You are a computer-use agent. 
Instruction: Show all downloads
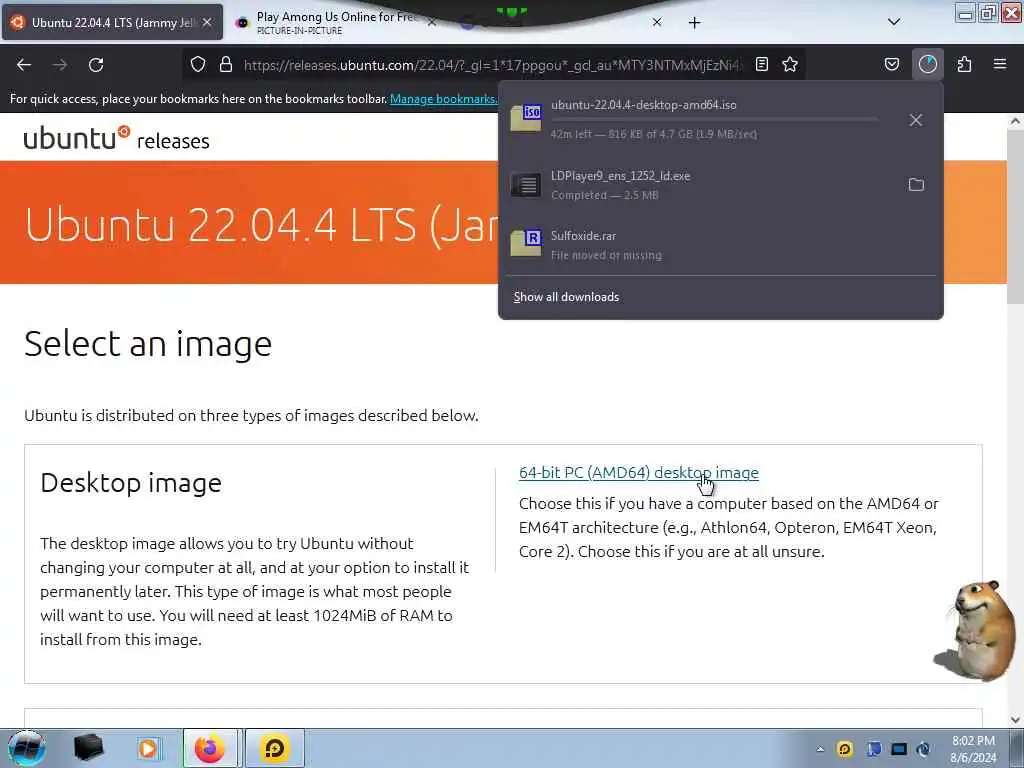(566, 297)
